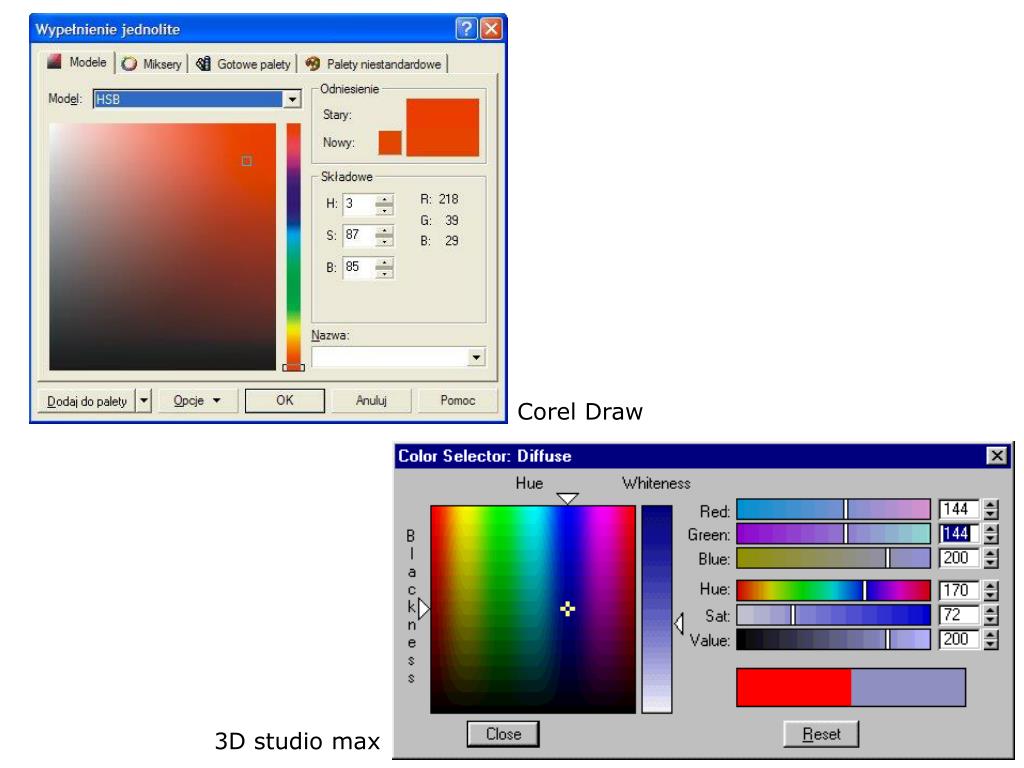Open the Dodaj do palety arrow menu
1024x768 pixels.
pyautogui.click(x=144, y=400)
